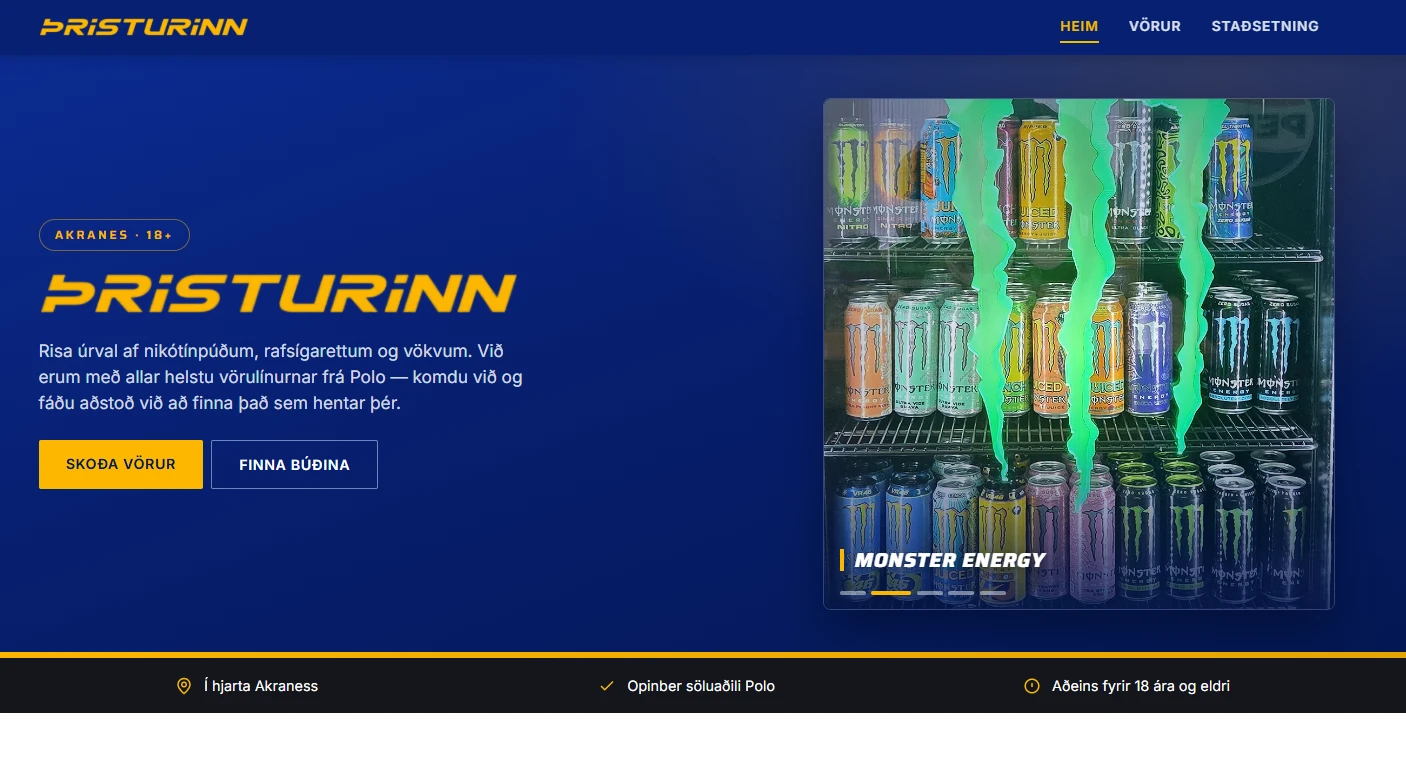Click the Akranes · 18+ badge
Screen dimensions: 1406x784
click(114, 235)
